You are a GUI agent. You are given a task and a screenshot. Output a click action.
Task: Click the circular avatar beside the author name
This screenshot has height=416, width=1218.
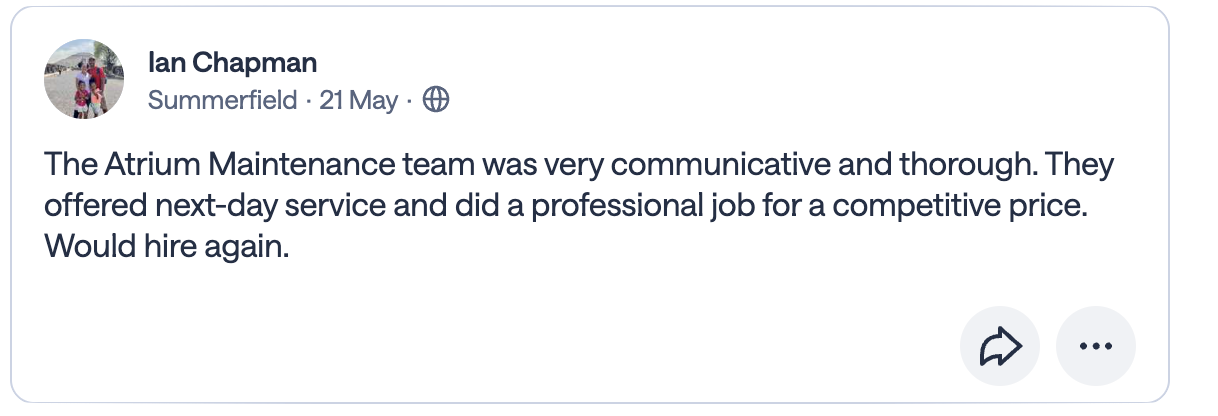click(84, 79)
